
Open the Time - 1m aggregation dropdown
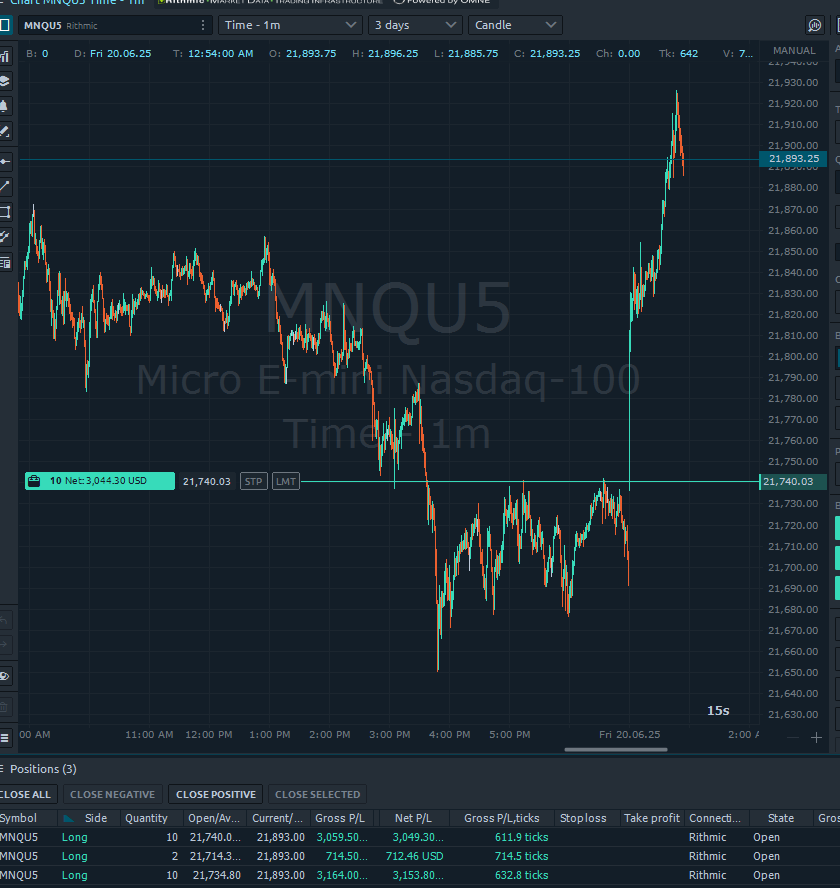tap(289, 25)
